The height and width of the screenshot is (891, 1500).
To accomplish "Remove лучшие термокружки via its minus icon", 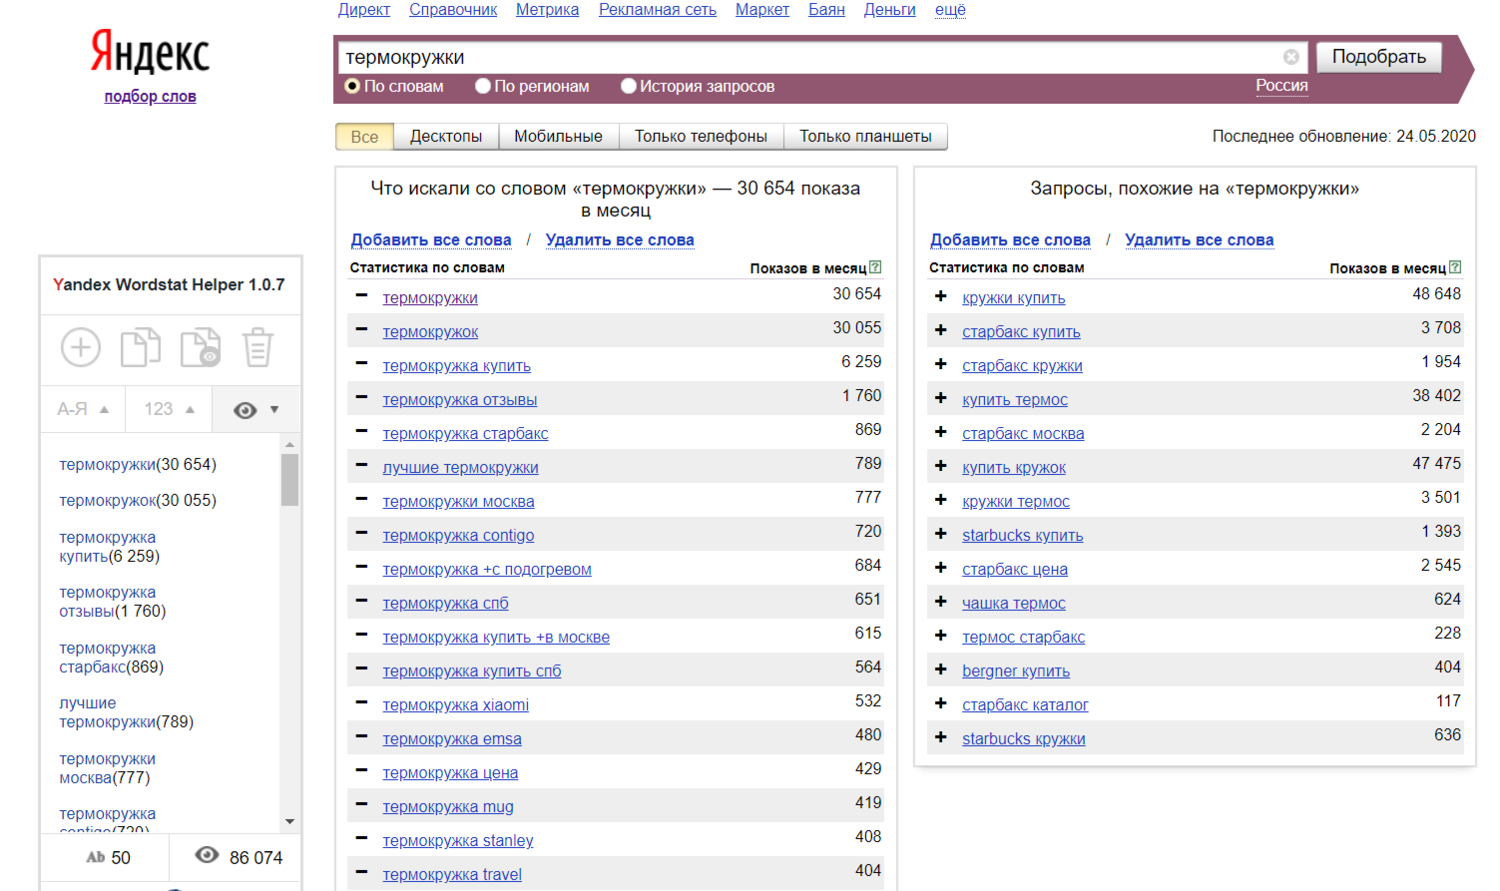I will tap(361, 466).
